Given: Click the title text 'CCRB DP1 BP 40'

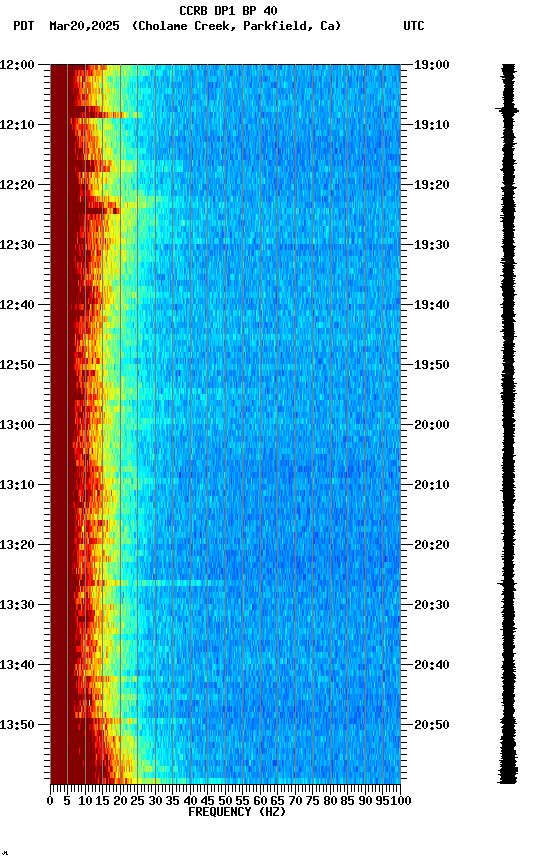Looking at the screenshot, I should [x=228, y=10].
